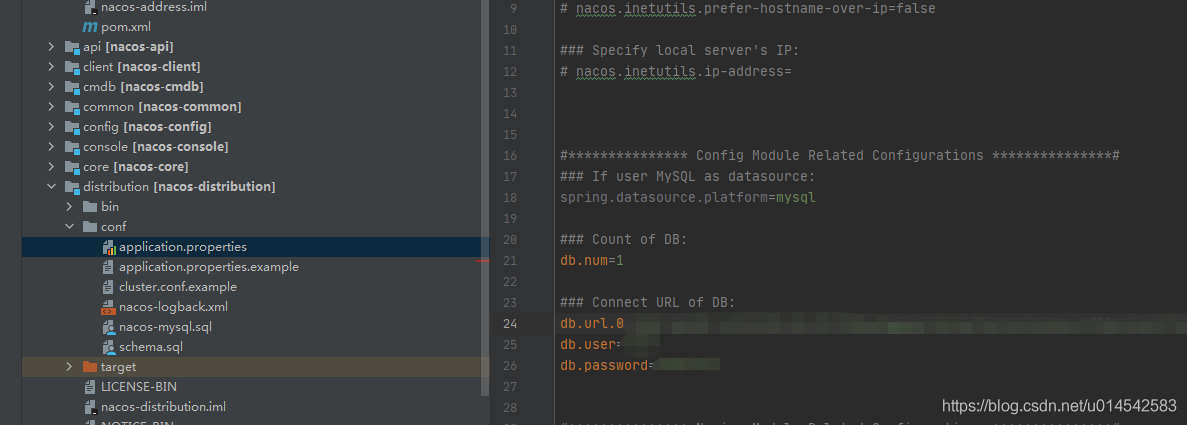The image size is (1187, 425).
Task: Click line number 18 in the gutter
Action: pyautogui.click(x=509, y=198)
